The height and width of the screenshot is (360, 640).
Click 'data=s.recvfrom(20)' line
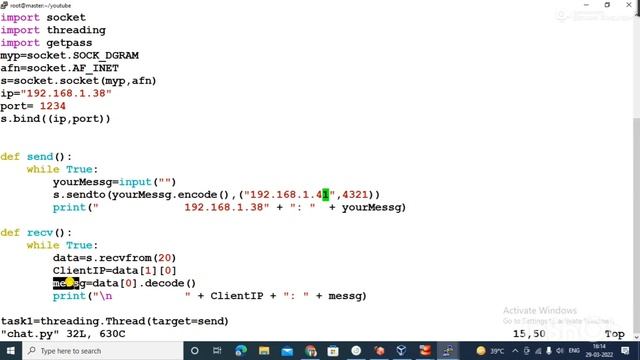pos(114,258)
